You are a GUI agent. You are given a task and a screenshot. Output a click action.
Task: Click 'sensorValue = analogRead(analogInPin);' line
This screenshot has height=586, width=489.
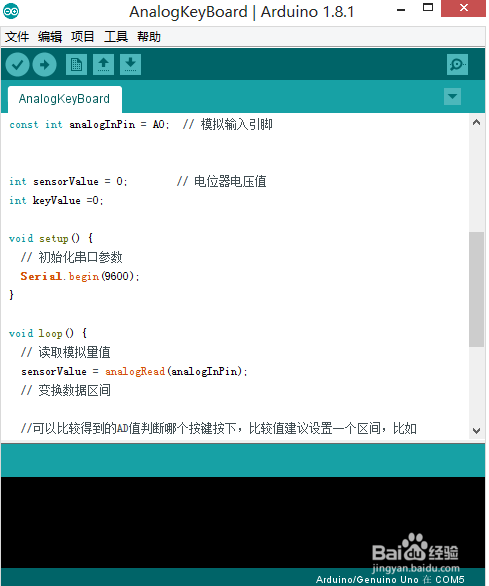pos(134,371)
